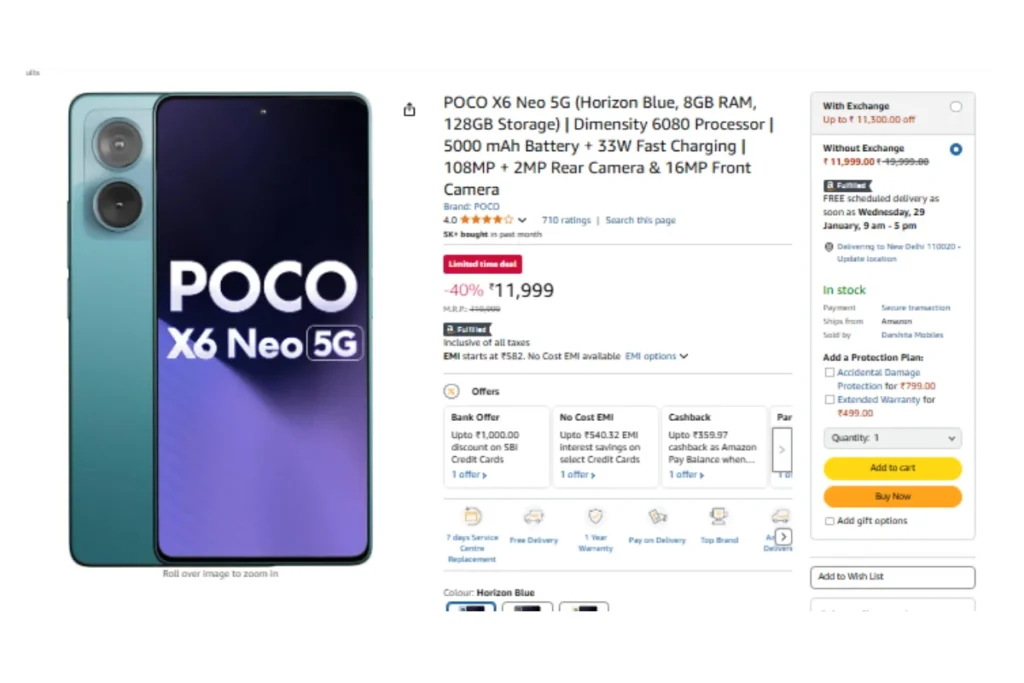Check Extended Warranty for ₹499.00
The height and width of the screenshot is (683, 1024).
click(x=829, y=400)
